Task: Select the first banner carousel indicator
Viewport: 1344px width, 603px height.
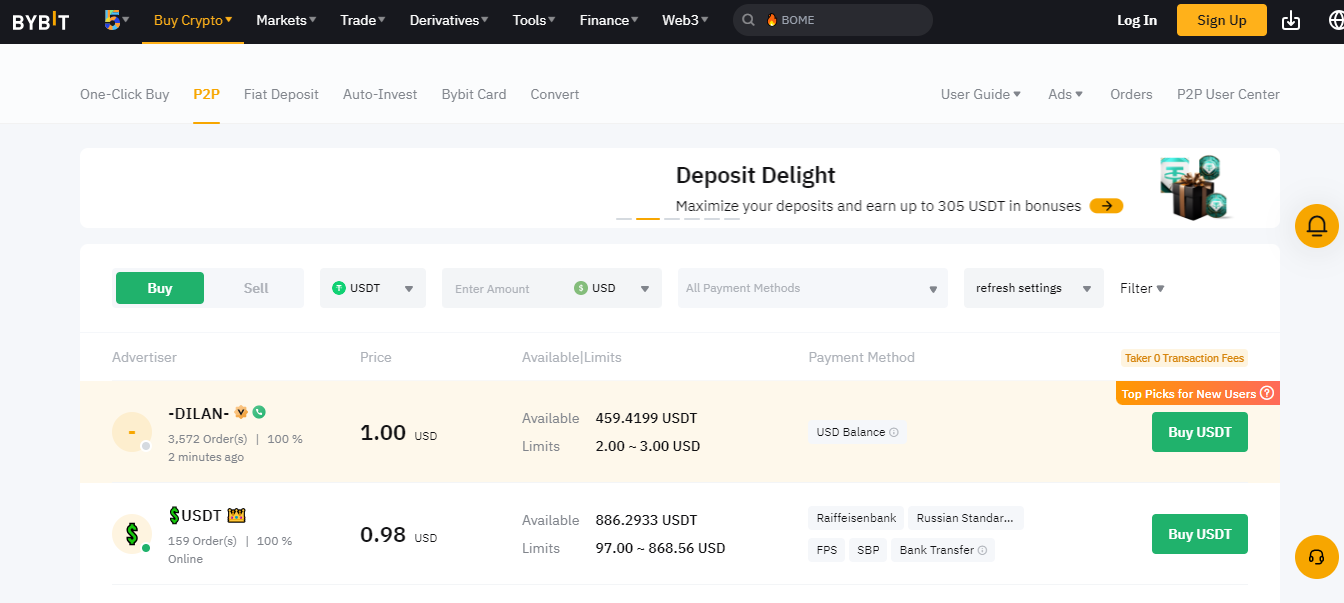Action: point(624,218)
